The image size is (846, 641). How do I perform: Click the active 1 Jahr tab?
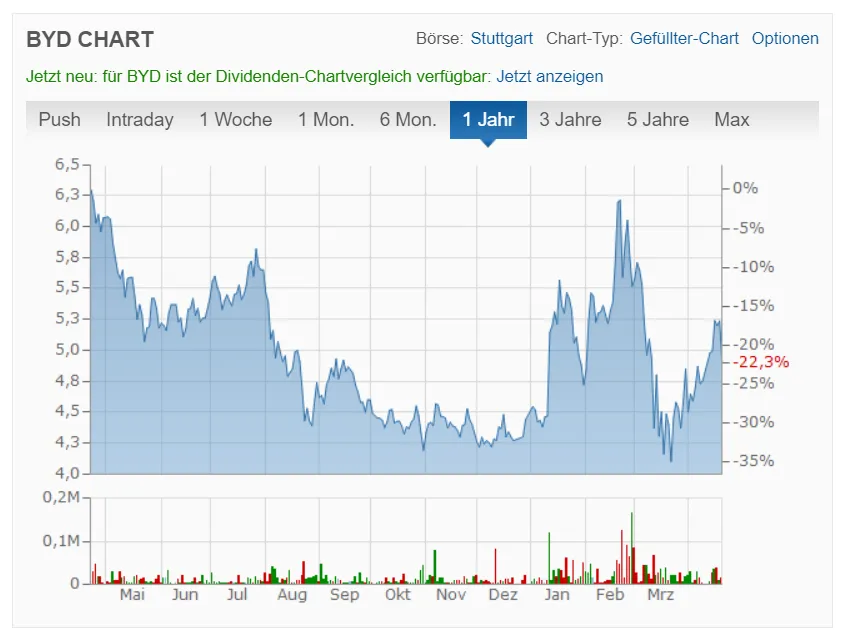[488, 120]
